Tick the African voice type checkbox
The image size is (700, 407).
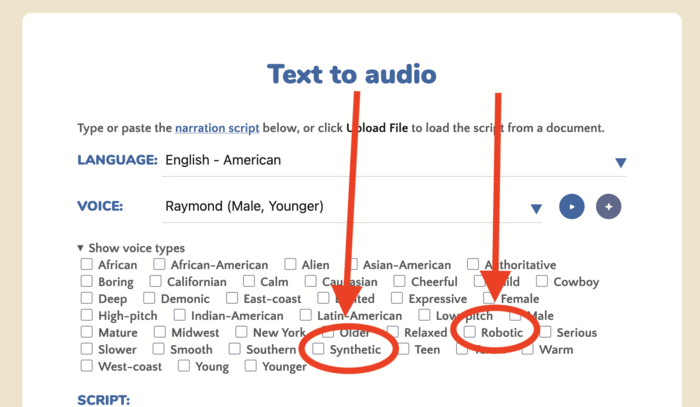87,265
